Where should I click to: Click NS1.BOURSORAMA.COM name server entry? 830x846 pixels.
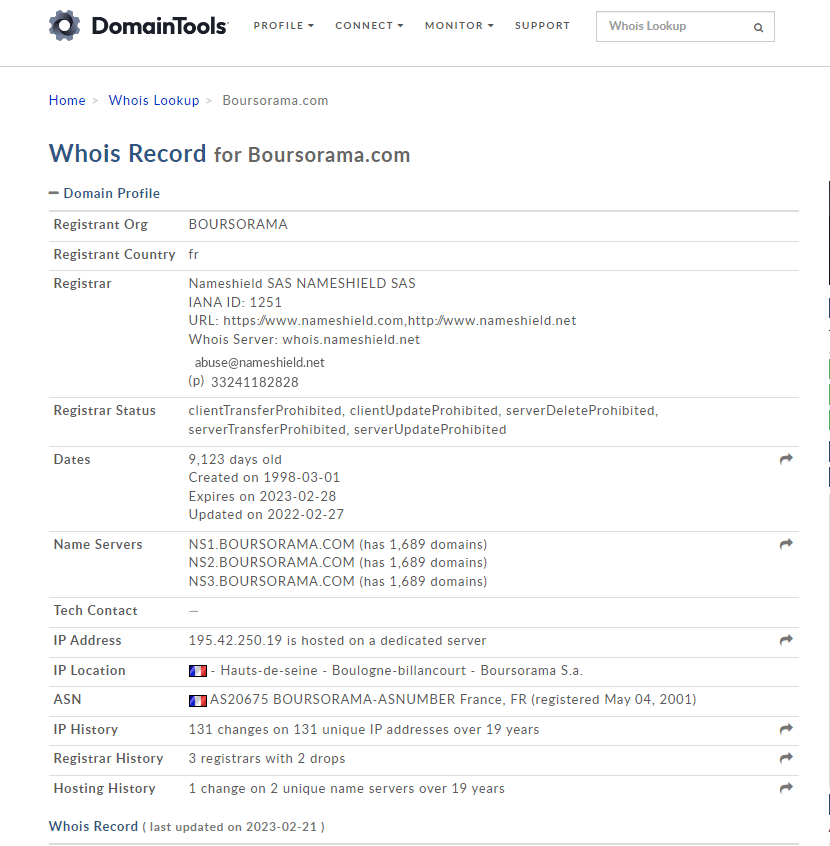click(x=338, y=544)
